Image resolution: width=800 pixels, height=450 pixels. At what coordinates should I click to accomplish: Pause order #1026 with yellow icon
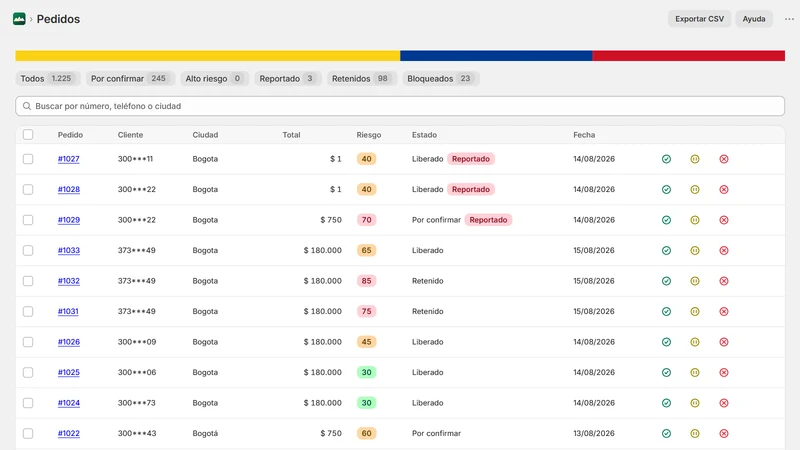tap(695, 342)
